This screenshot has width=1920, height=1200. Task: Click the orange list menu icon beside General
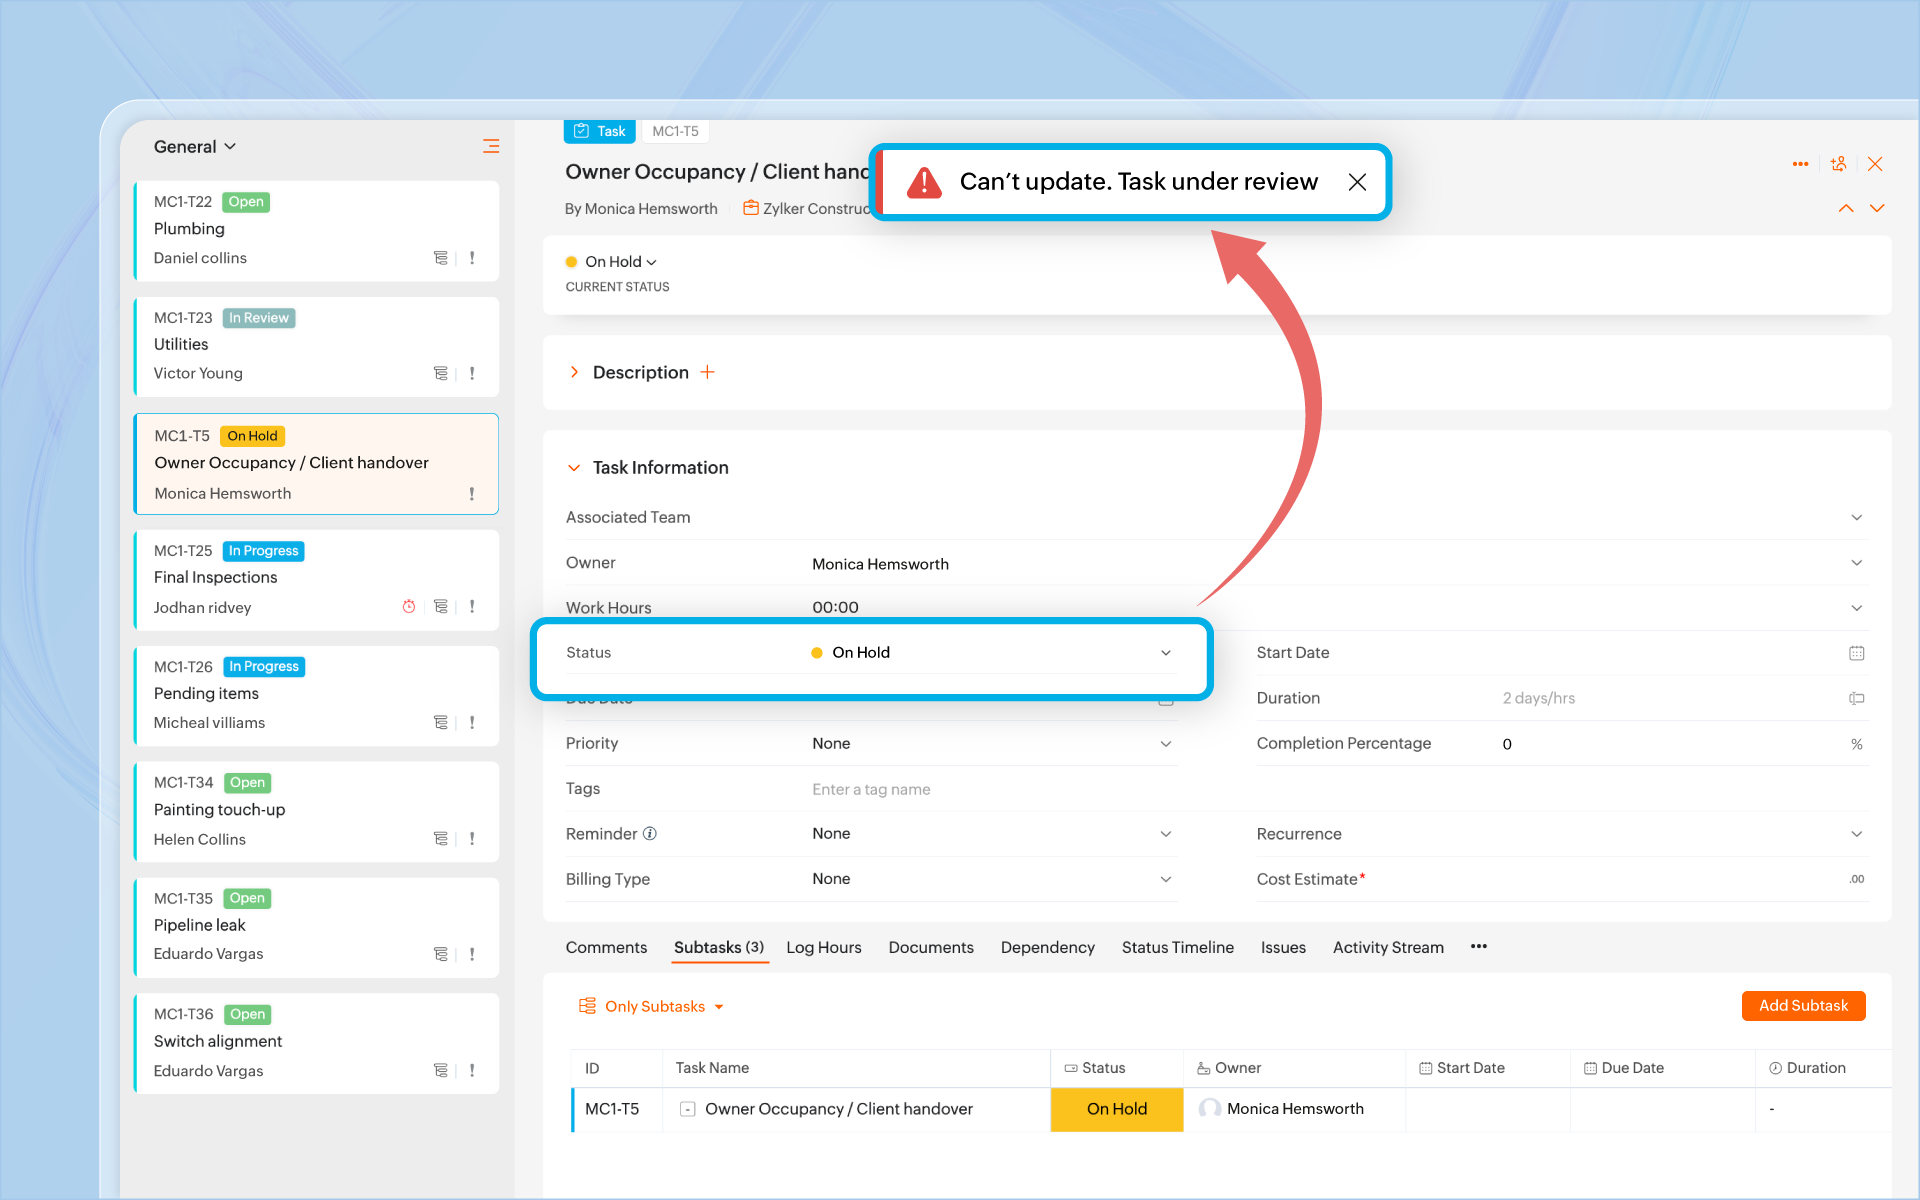click(491, 146)
